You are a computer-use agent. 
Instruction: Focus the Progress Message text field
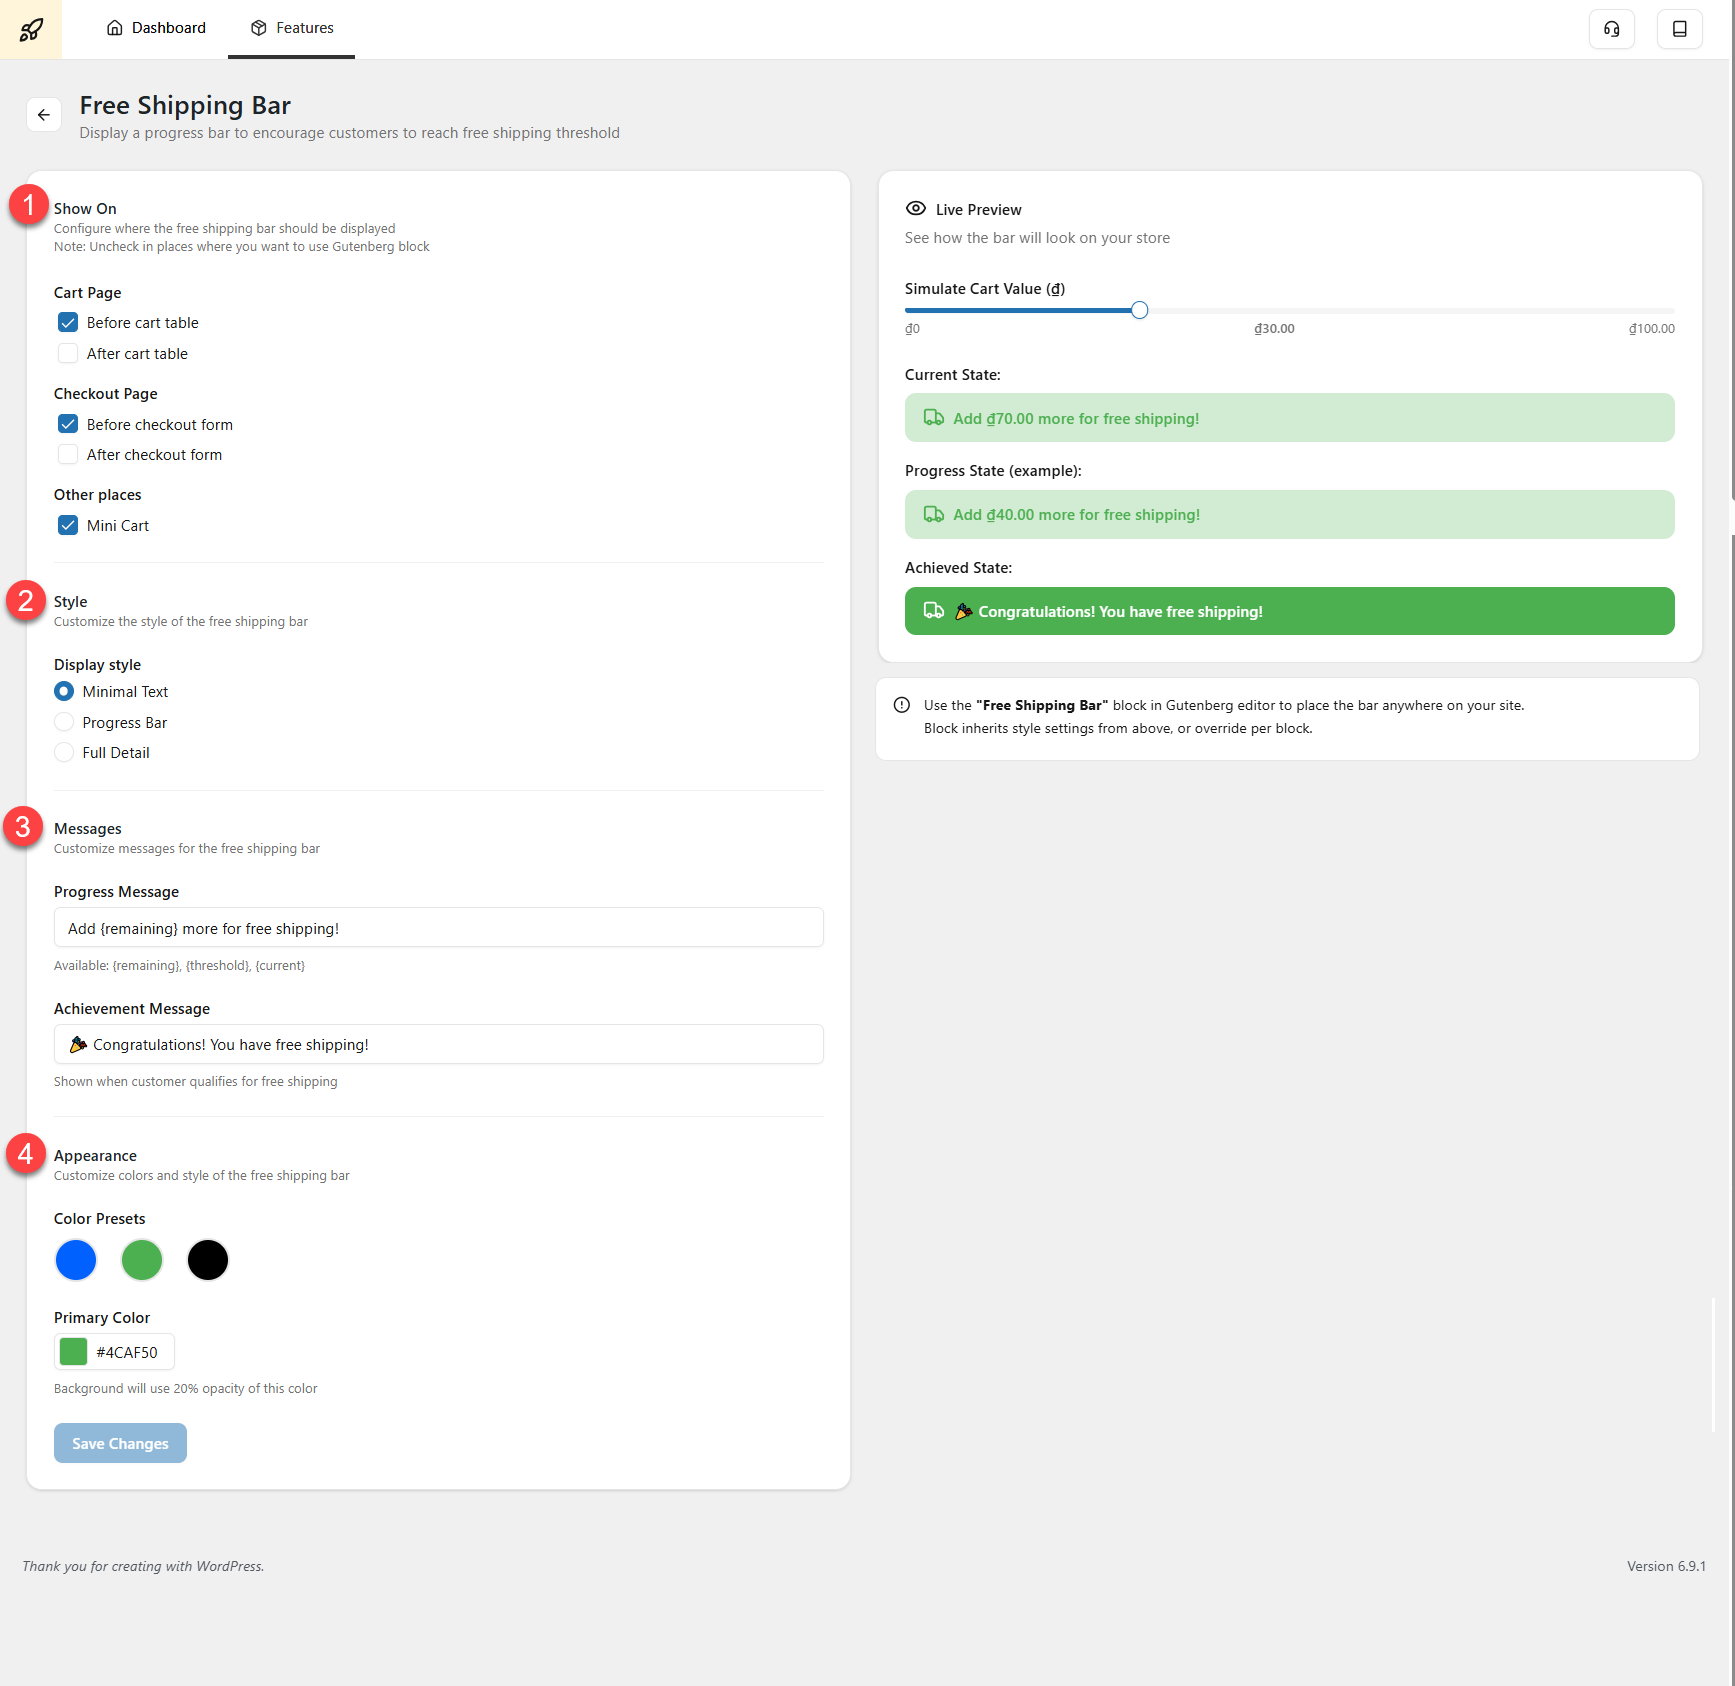click(438, 928)
